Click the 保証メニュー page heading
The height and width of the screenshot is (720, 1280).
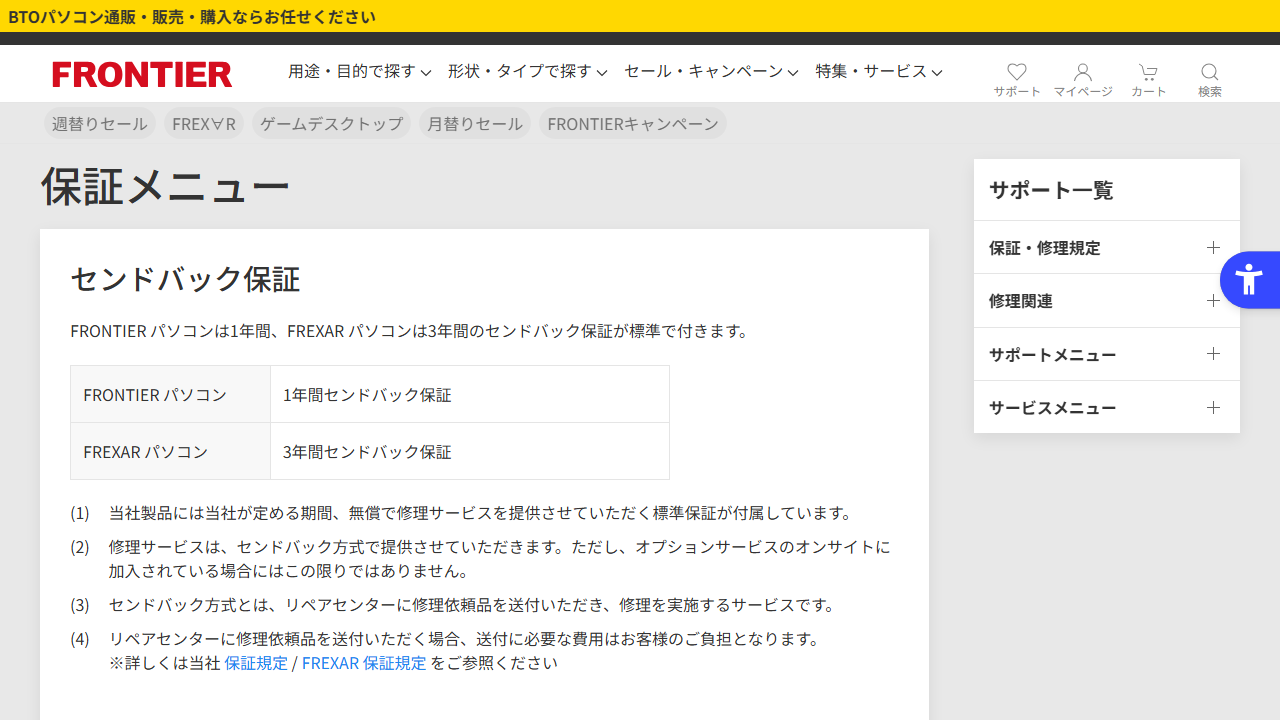coord(165,186)
